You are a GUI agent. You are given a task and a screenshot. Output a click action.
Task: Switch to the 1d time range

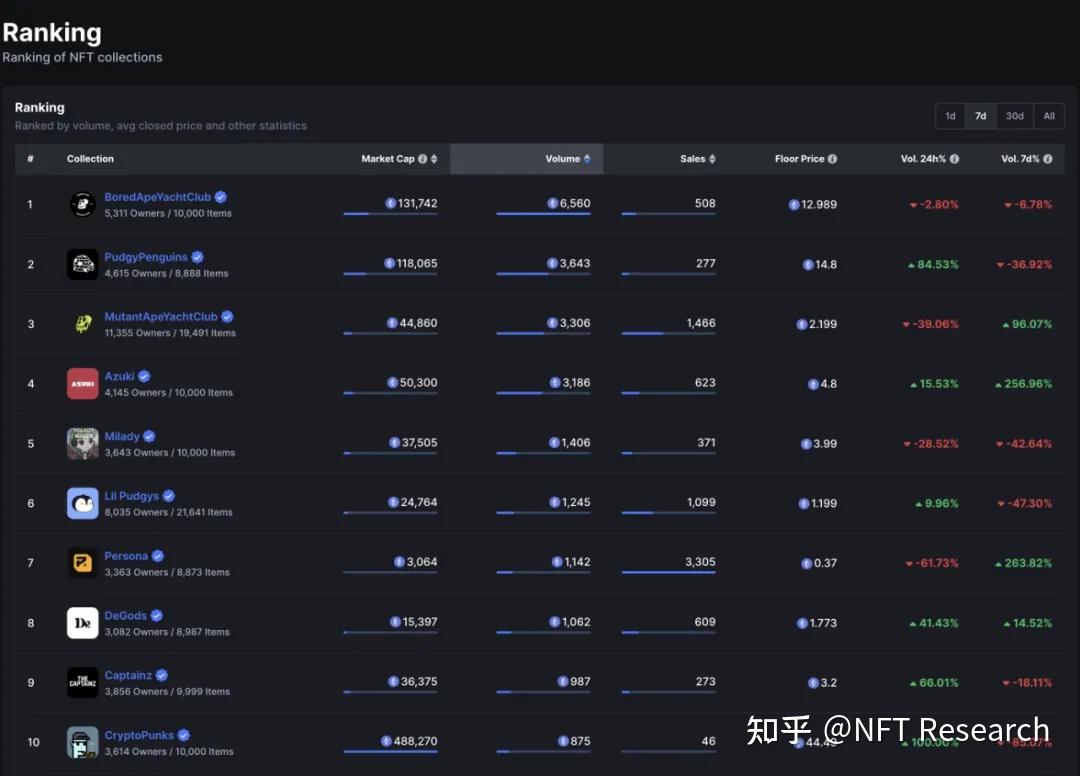[x=951, y=116]
